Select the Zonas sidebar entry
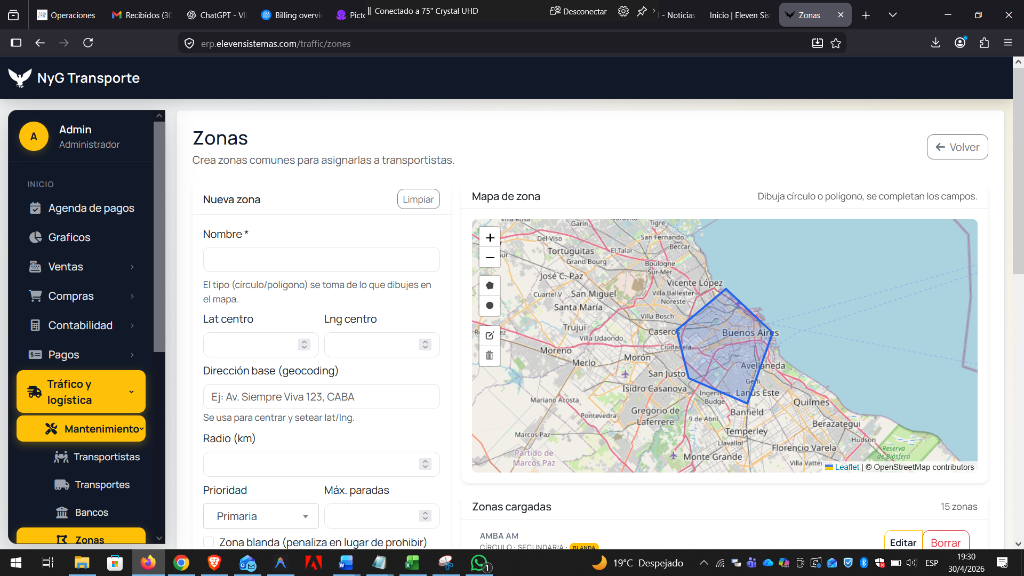 tap(81, 537)
